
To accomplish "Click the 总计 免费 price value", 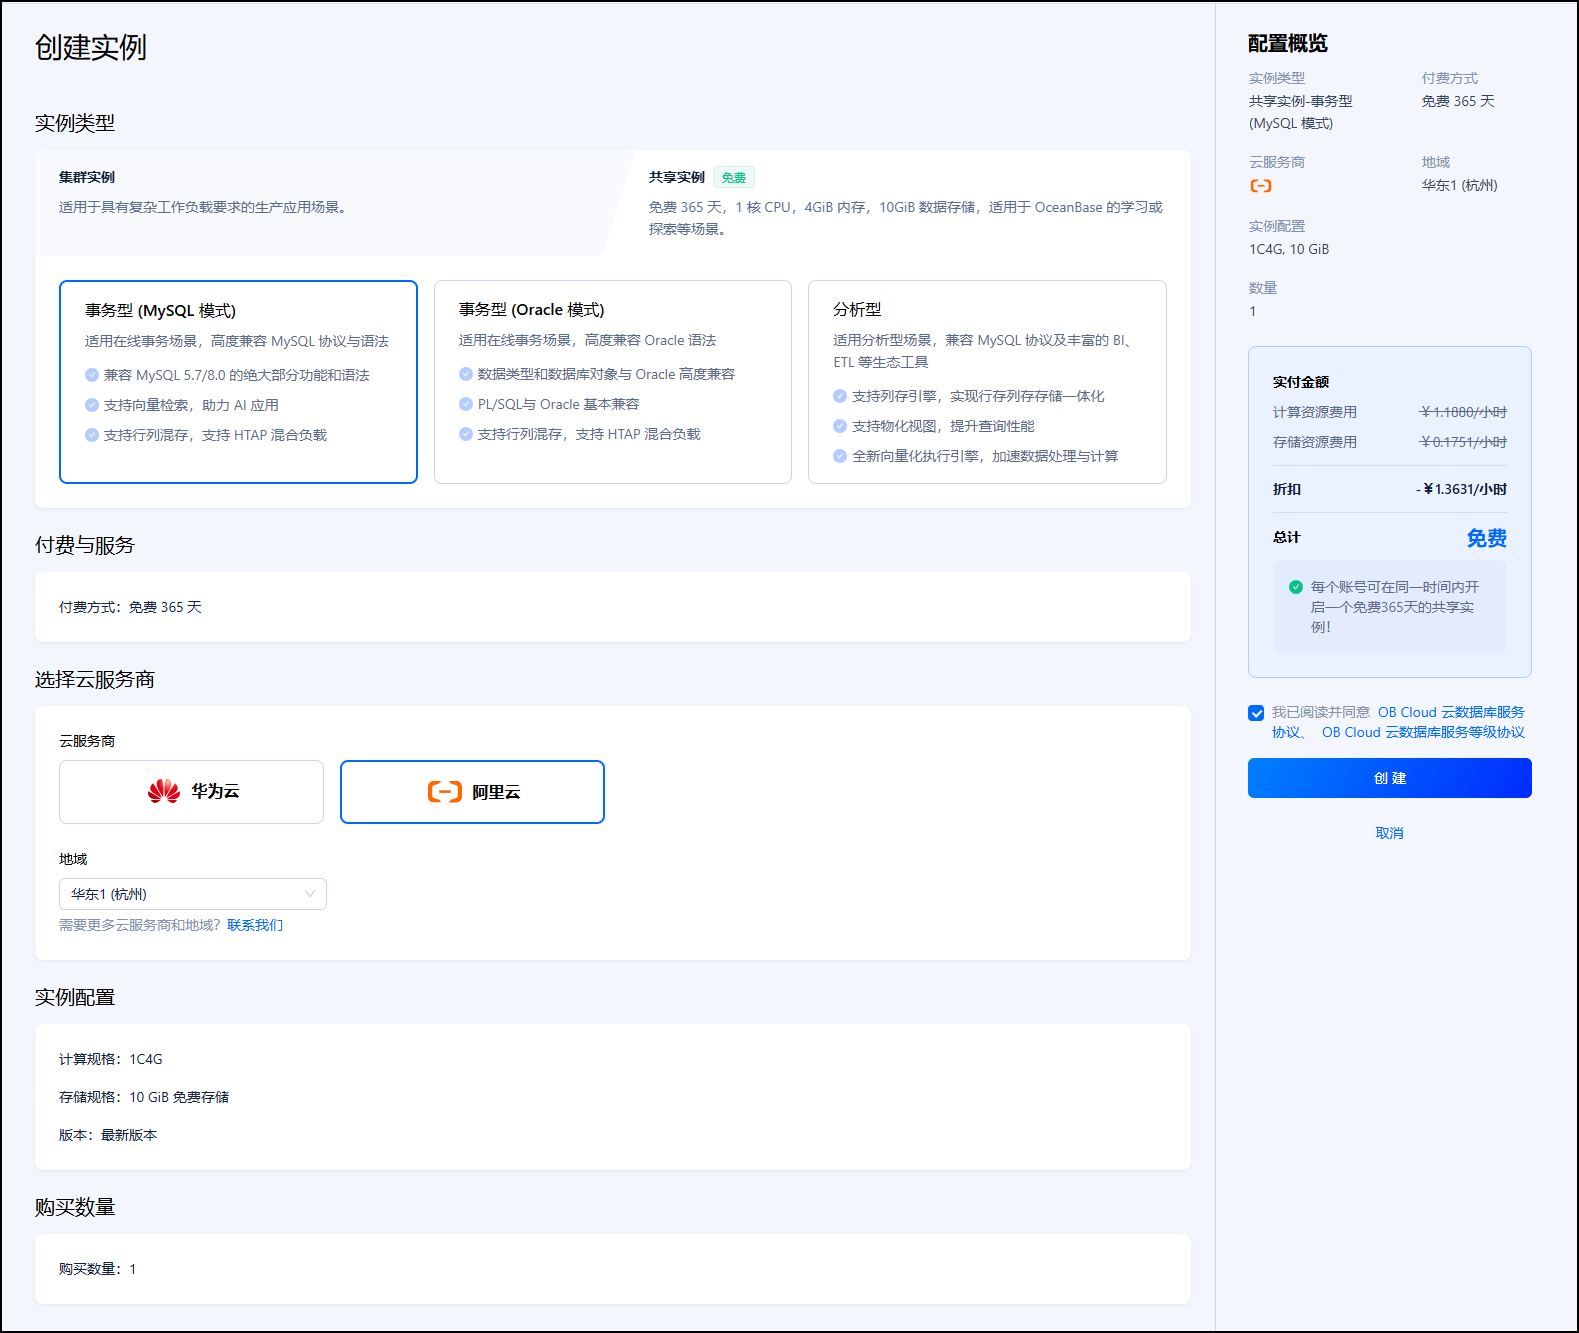I will click(x=1487, y=538).
